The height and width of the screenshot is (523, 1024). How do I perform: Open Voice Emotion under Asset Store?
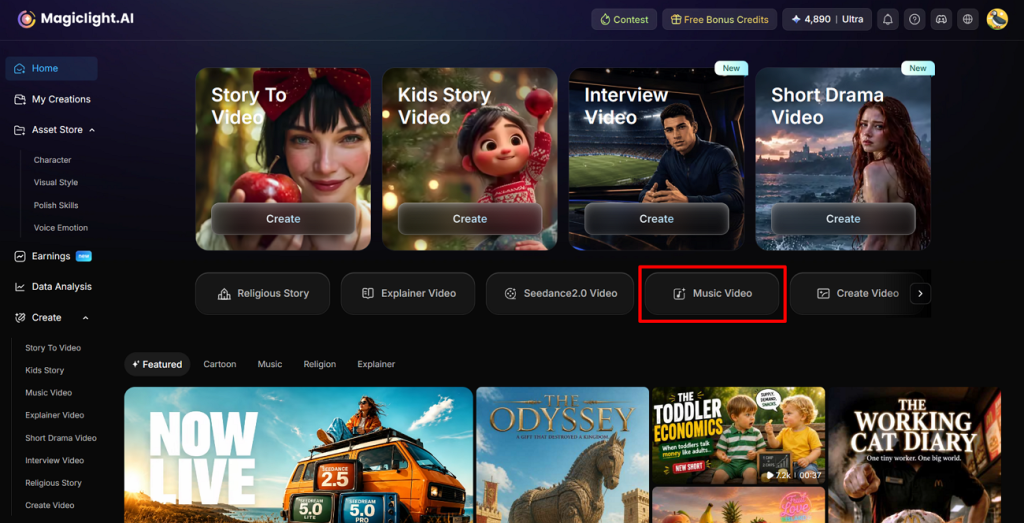60,228
